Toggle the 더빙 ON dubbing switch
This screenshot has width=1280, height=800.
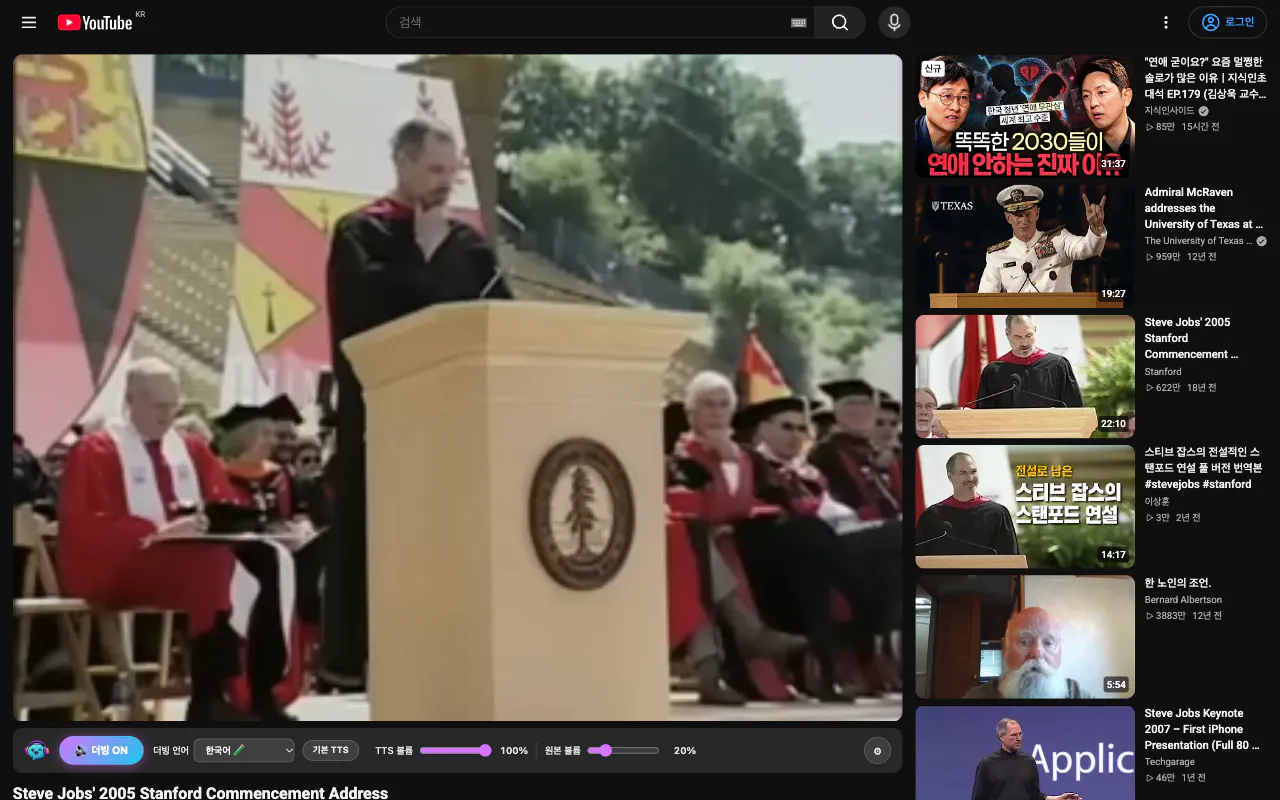(101, 750)
